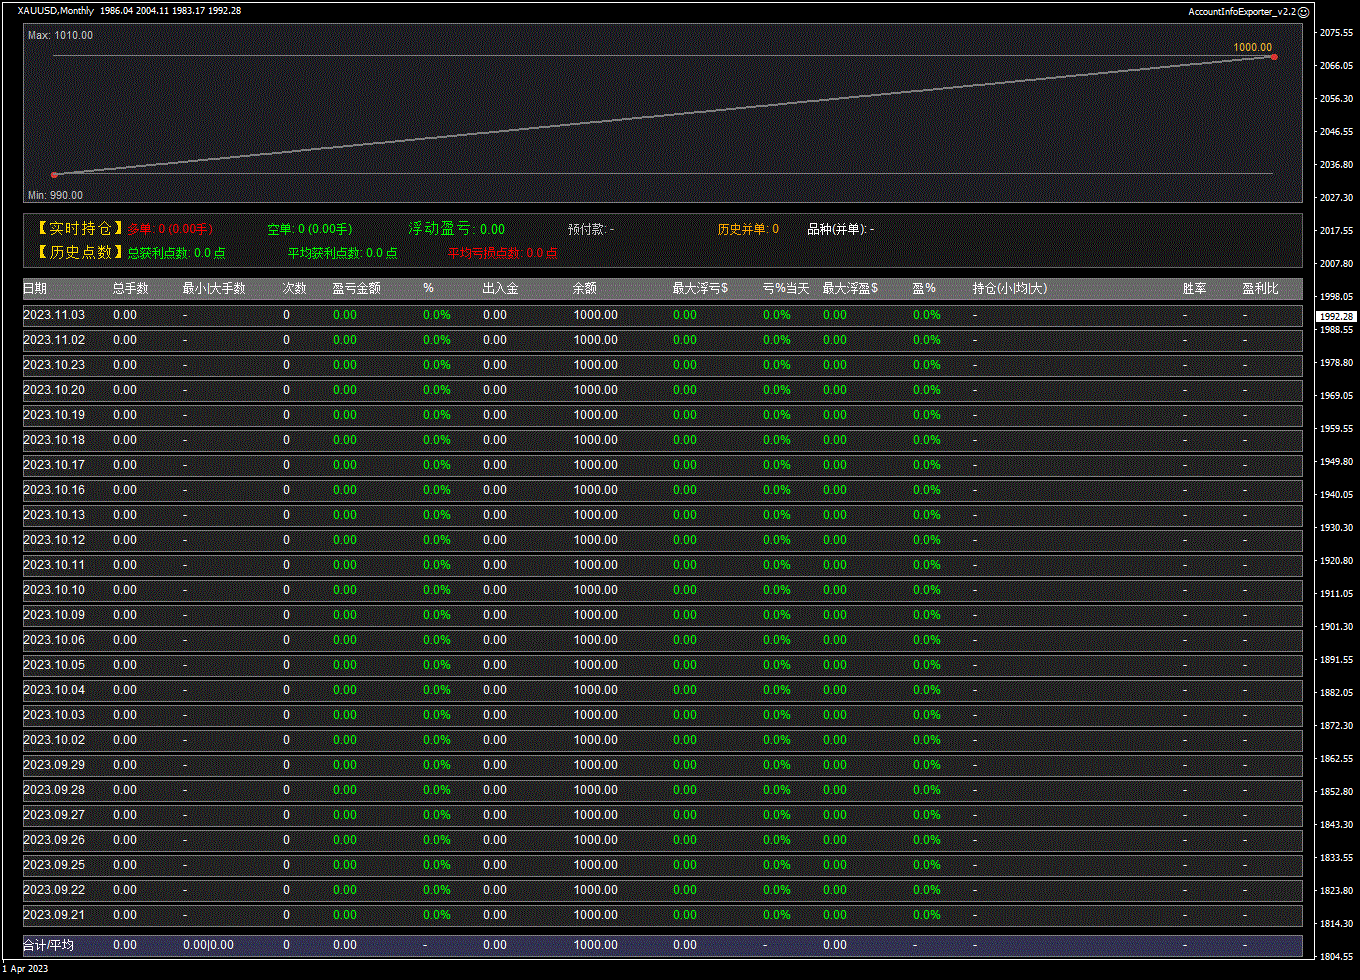Click the 浮动盈亏 floating profit label
This screenshot has height=980, width=1360.
tap(440, 229)
